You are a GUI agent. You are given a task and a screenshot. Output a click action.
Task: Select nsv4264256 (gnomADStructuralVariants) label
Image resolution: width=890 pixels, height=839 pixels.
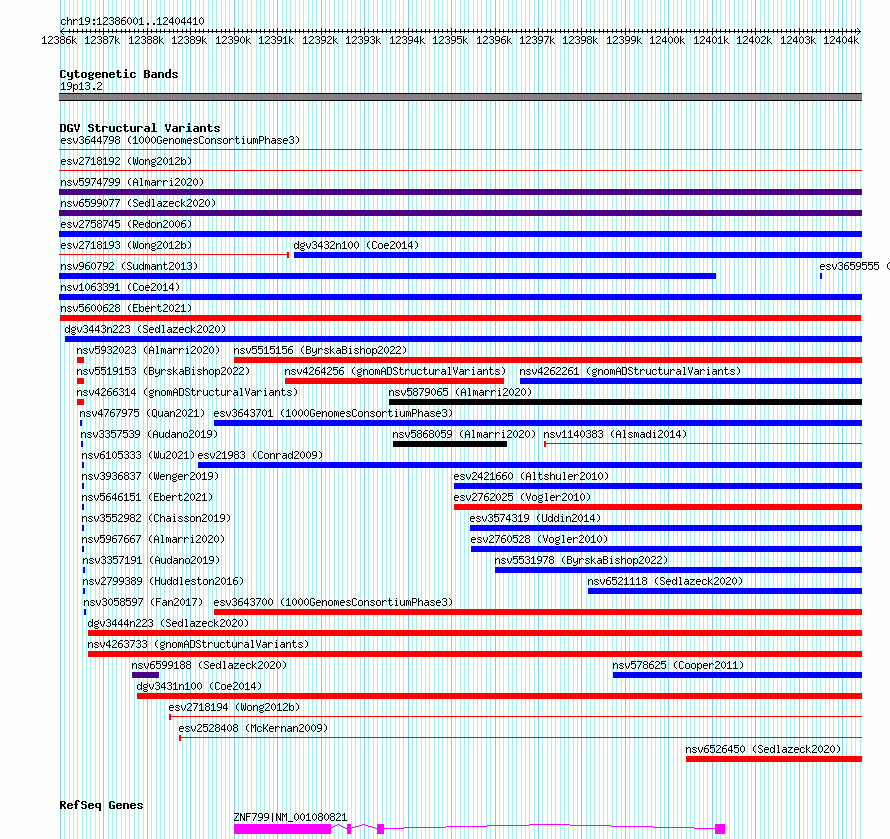pos(395,371)
